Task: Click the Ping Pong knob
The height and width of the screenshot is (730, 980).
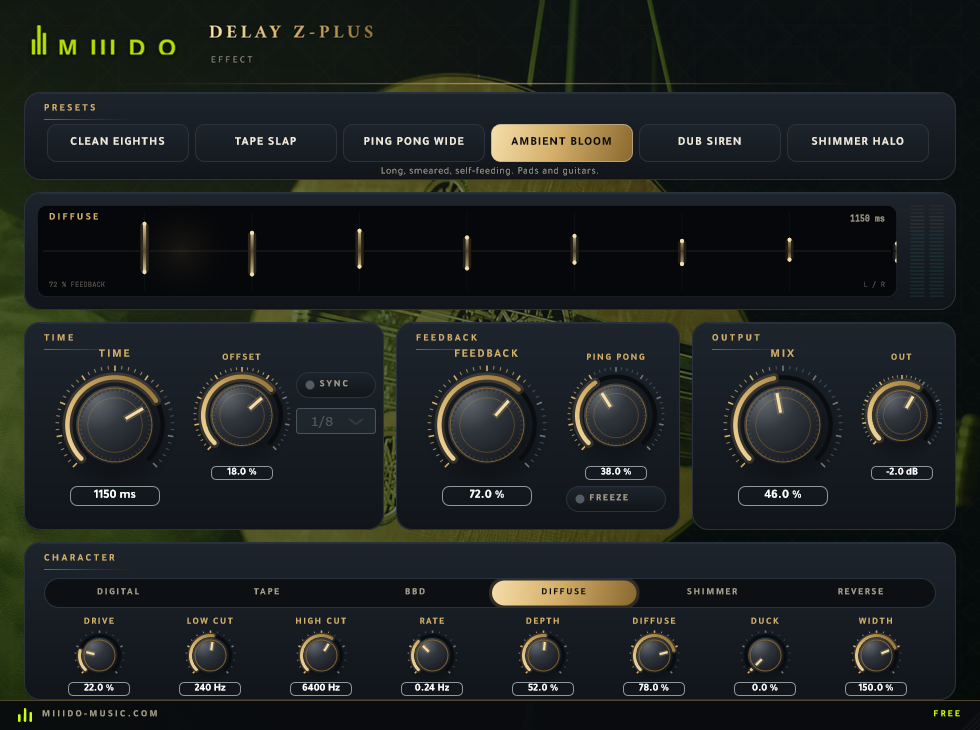Action: point(616,415)
